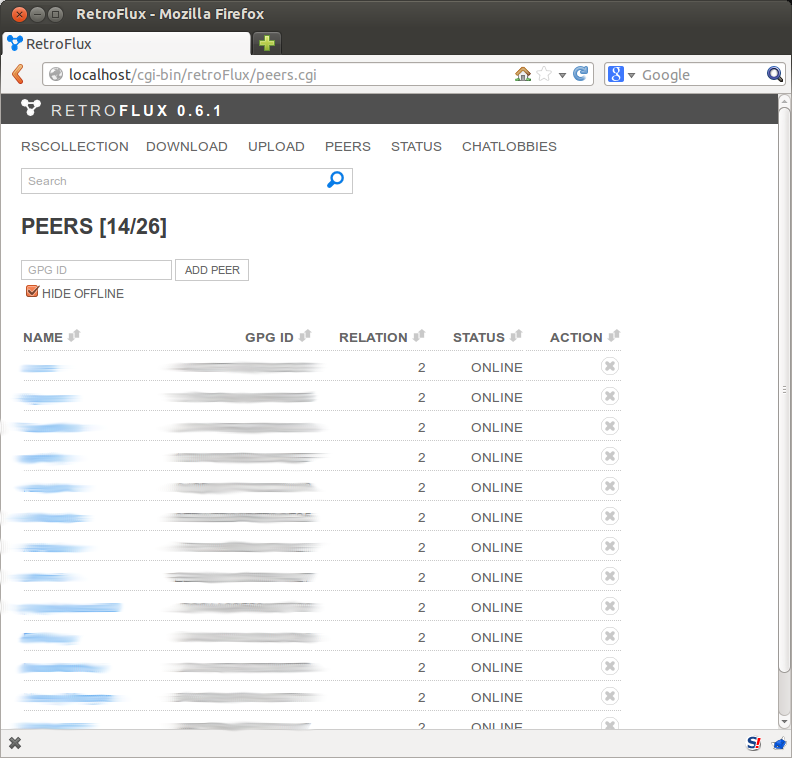Click the magnifier in the Google search box
The image size is (792, 758).
coord(774,74)
